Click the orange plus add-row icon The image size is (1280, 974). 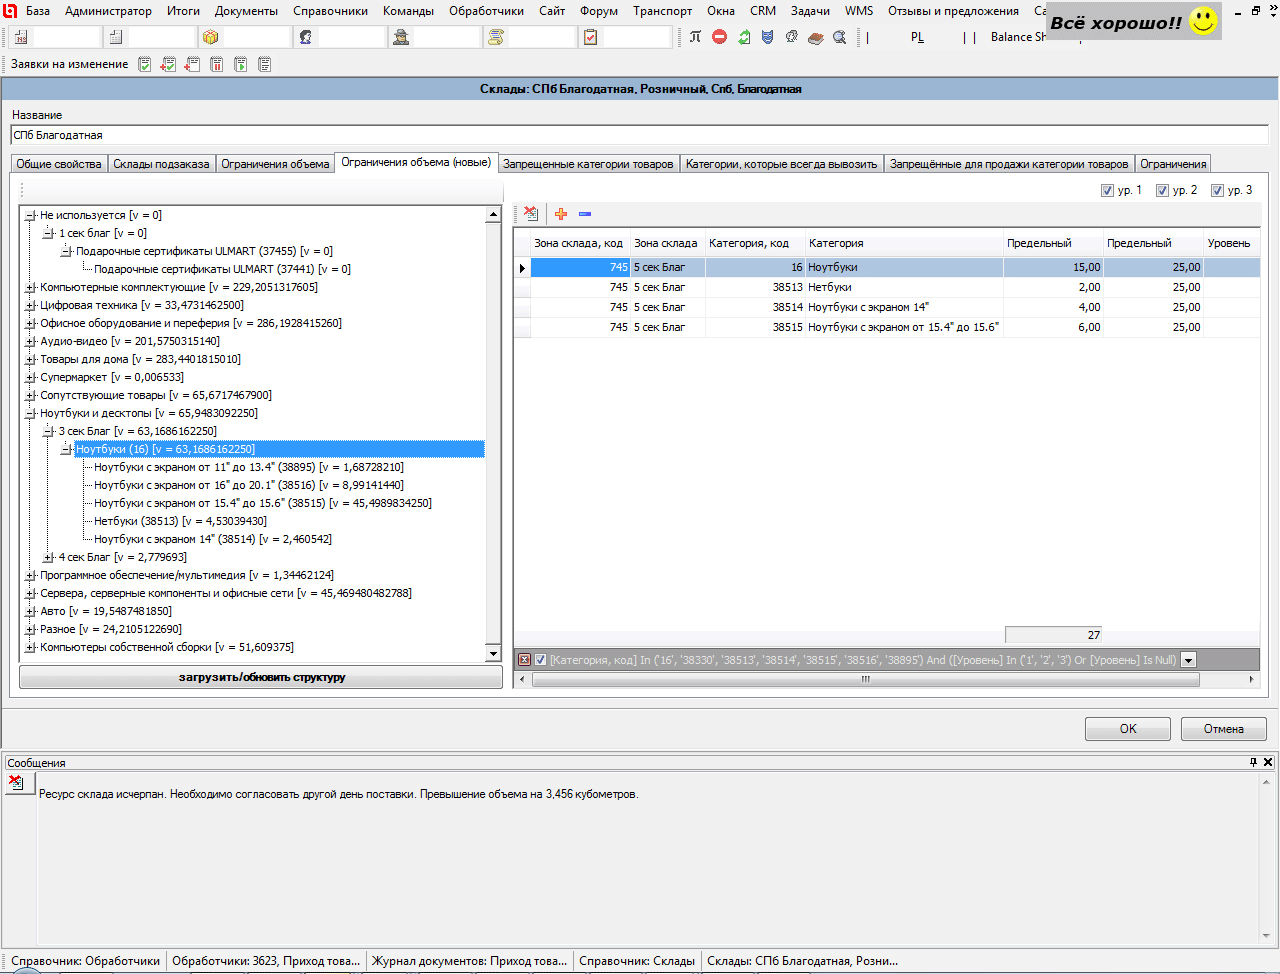(x=561, y=213)
